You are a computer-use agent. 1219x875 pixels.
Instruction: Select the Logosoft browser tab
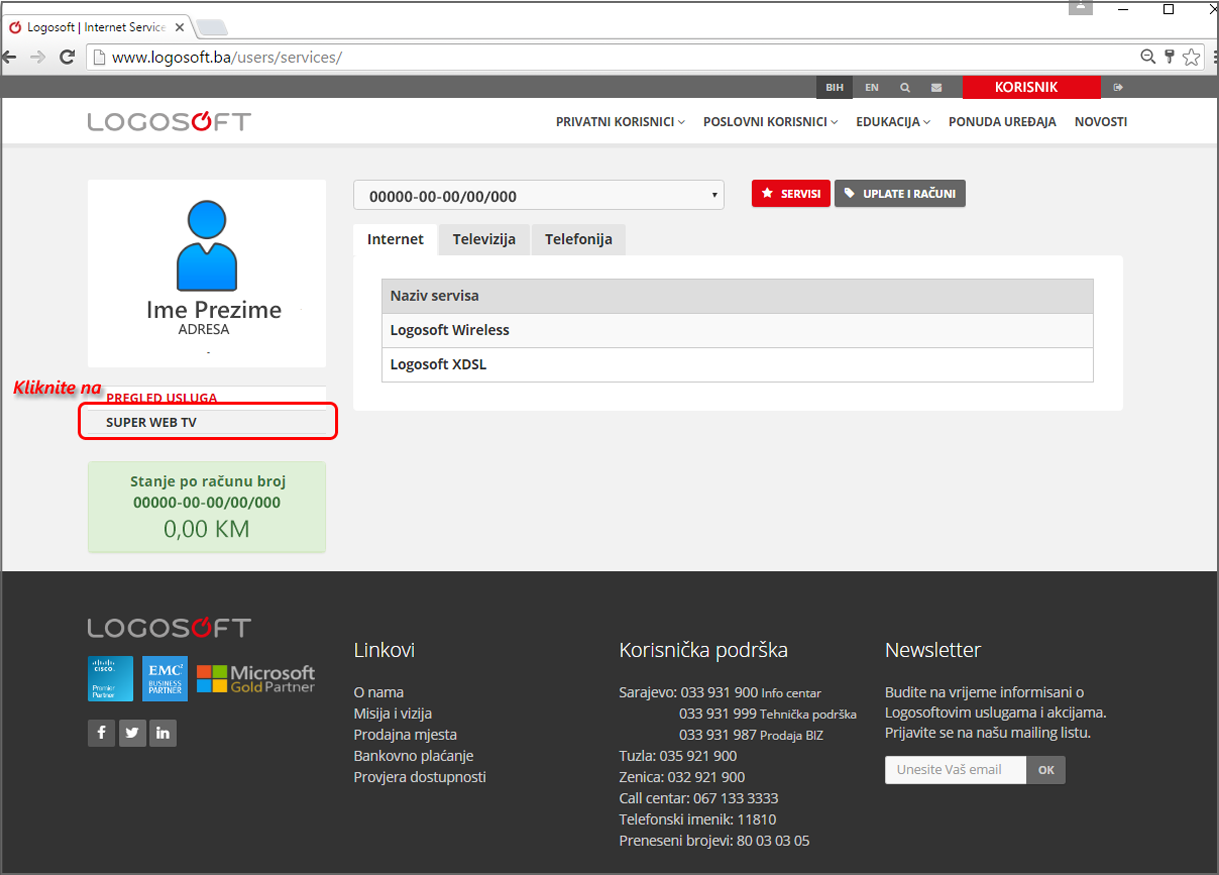point(96,27)
